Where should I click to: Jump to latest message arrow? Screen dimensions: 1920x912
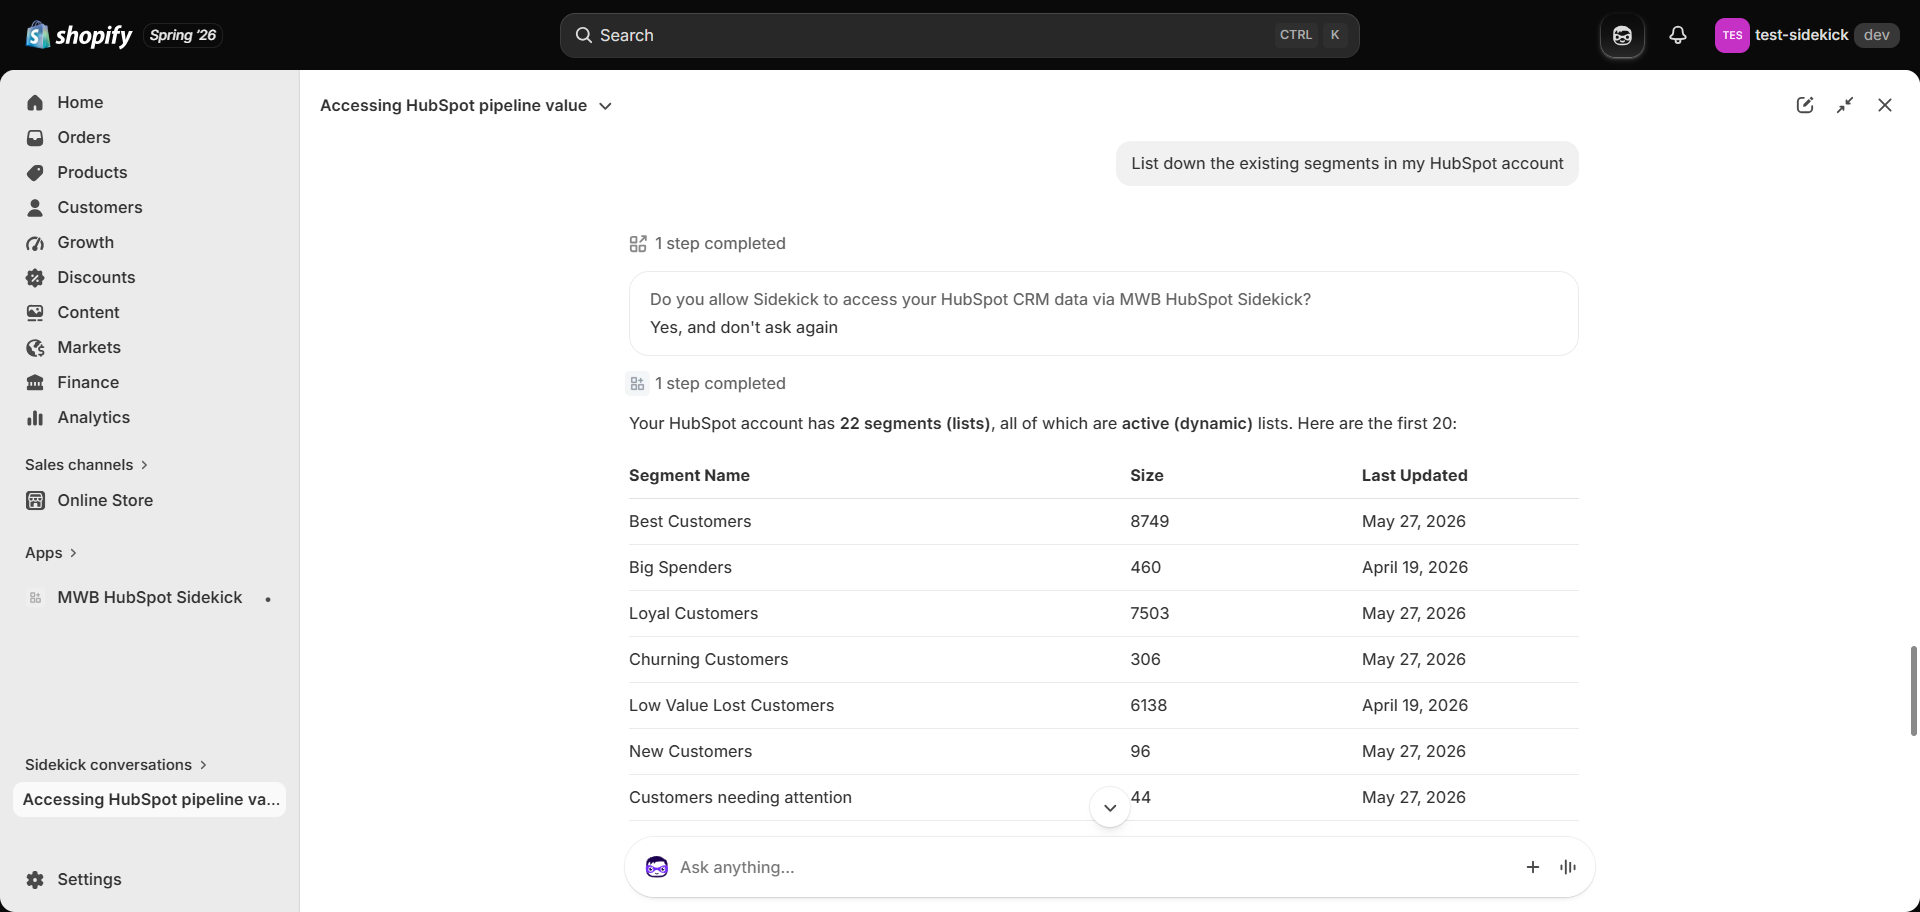coord(1110,807)
